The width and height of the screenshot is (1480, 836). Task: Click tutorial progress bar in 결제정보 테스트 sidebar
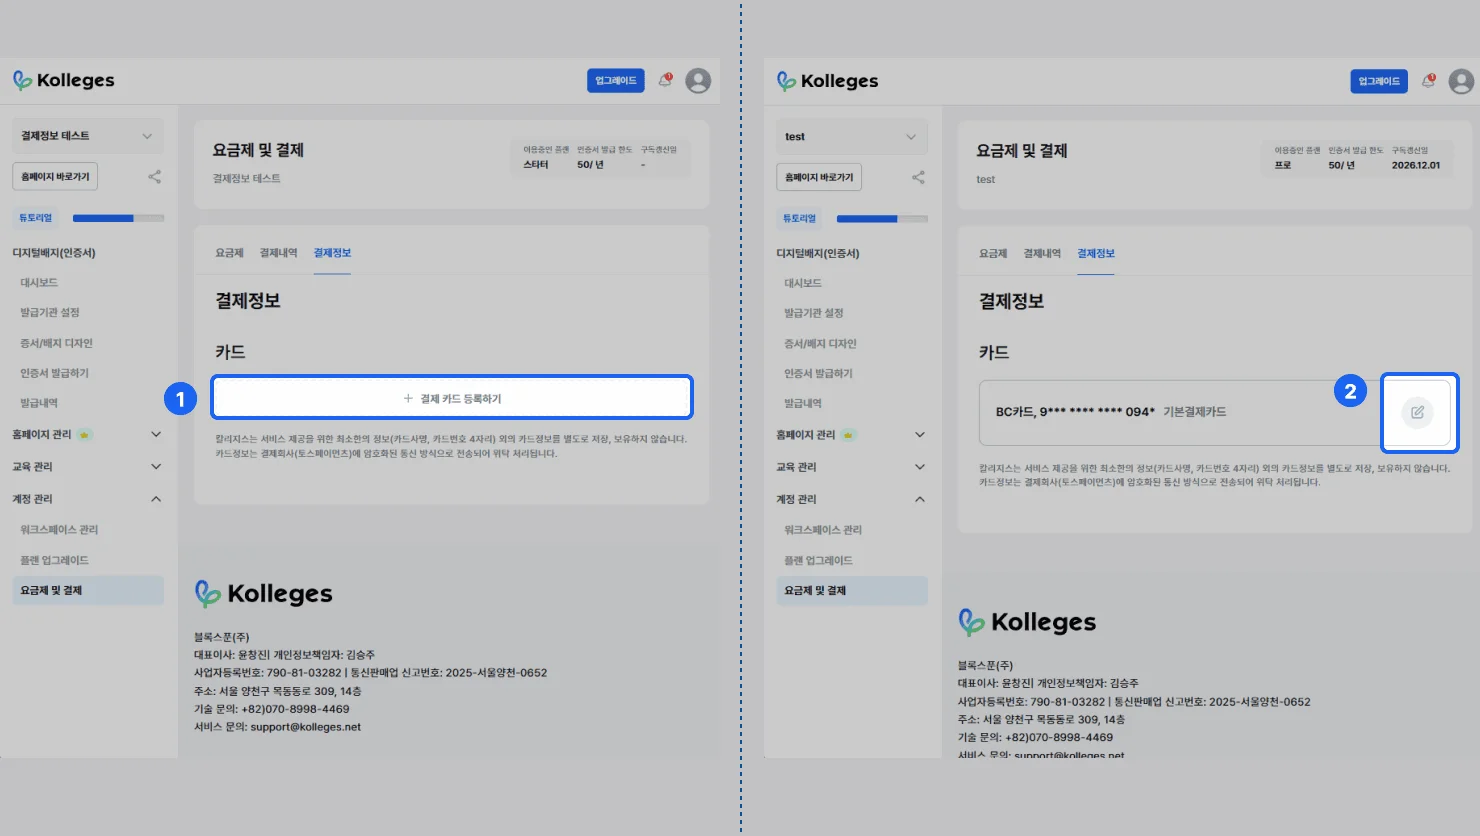pos(118,218)
